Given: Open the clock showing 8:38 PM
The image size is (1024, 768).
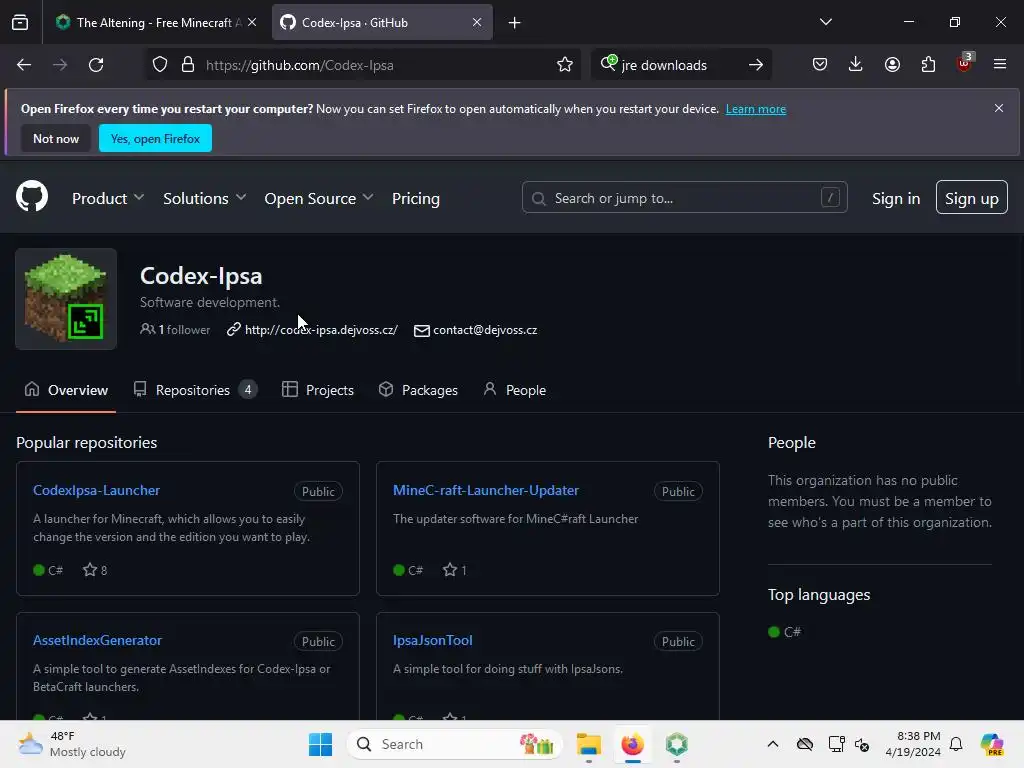Looking at the screenshot, I should coord(913,744).
